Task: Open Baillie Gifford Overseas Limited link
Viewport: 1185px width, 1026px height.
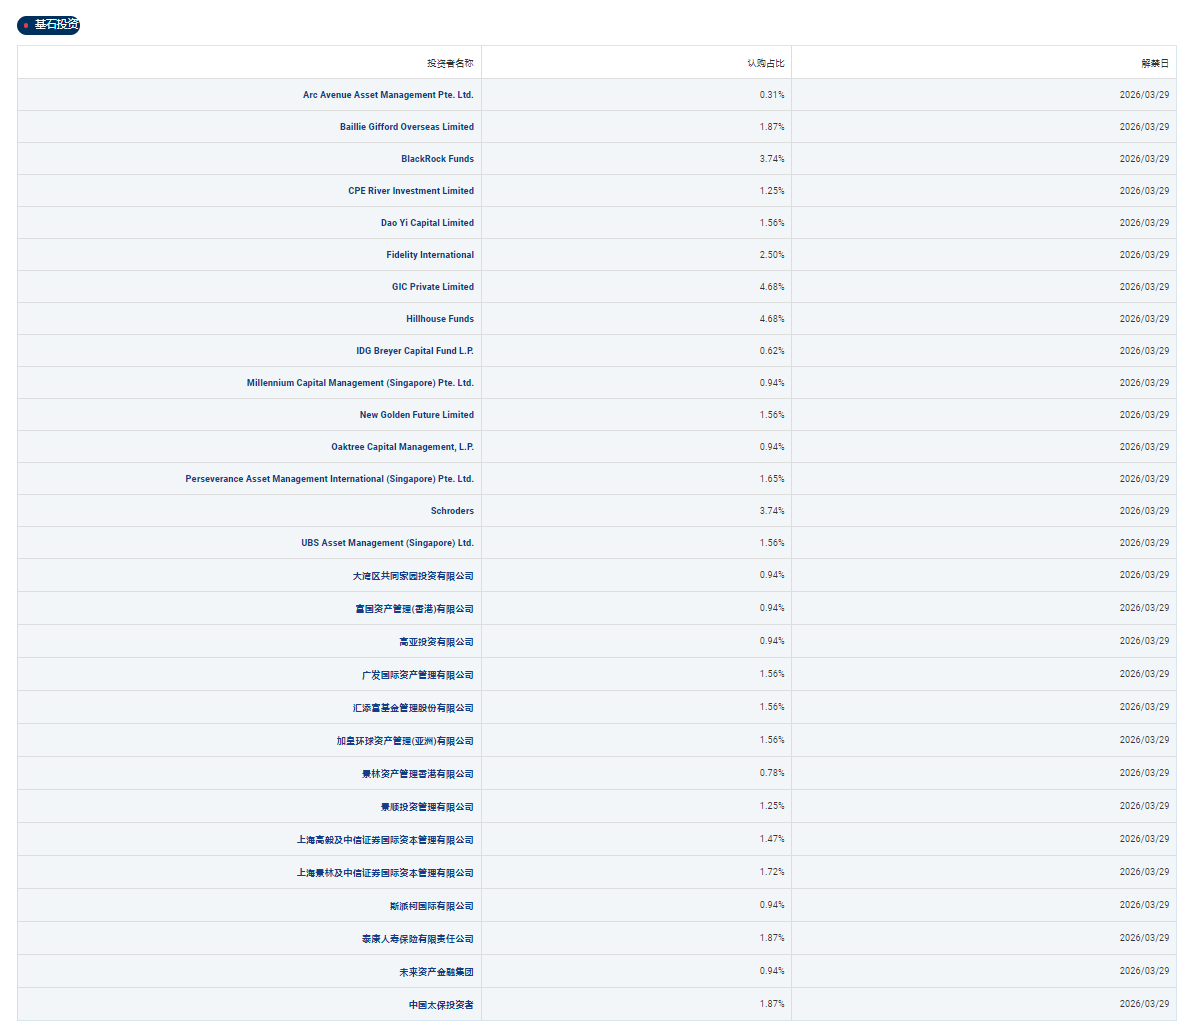Action: tap(407, 127)
